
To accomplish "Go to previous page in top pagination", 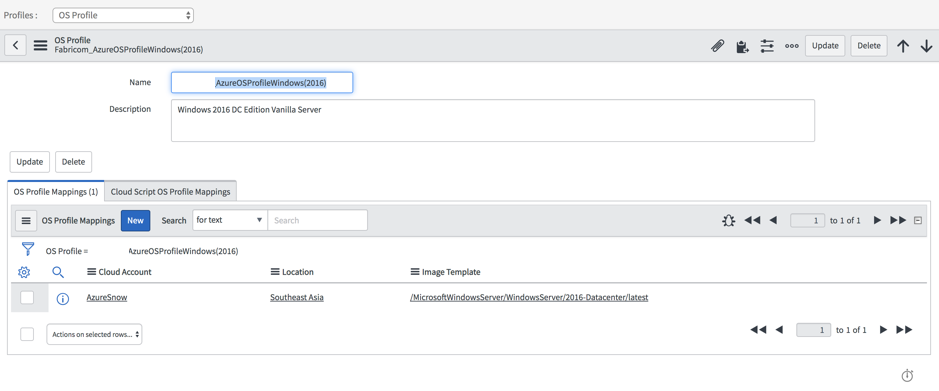I will click(773, 220).
